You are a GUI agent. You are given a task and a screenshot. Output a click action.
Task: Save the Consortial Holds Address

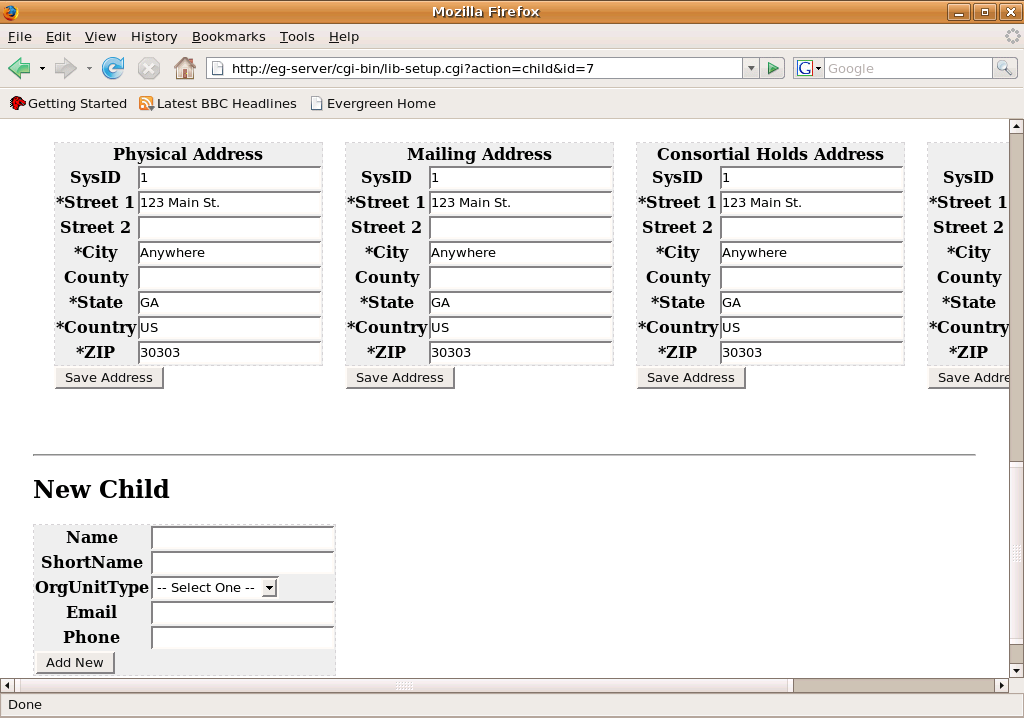coord(690,377)
